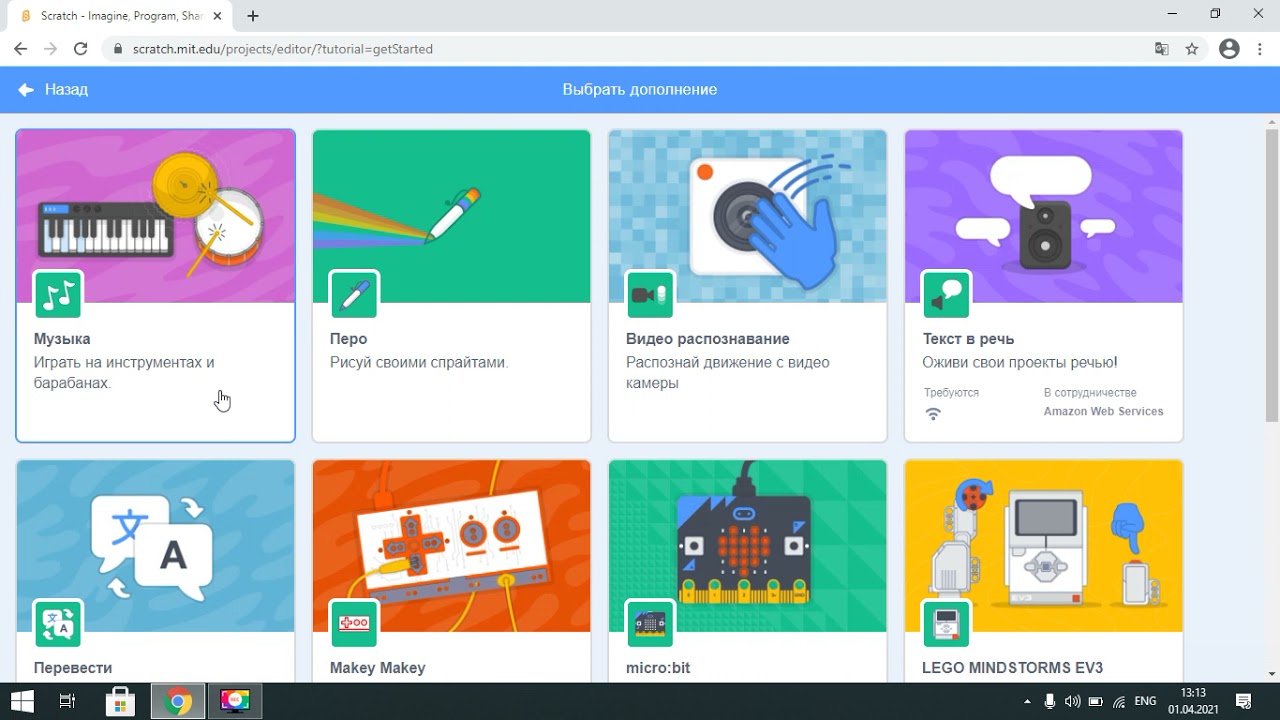Open the micro:bit artwork
Image resolution: width=1280 pixels, height=720 pixels.
[x=748, y=546]
